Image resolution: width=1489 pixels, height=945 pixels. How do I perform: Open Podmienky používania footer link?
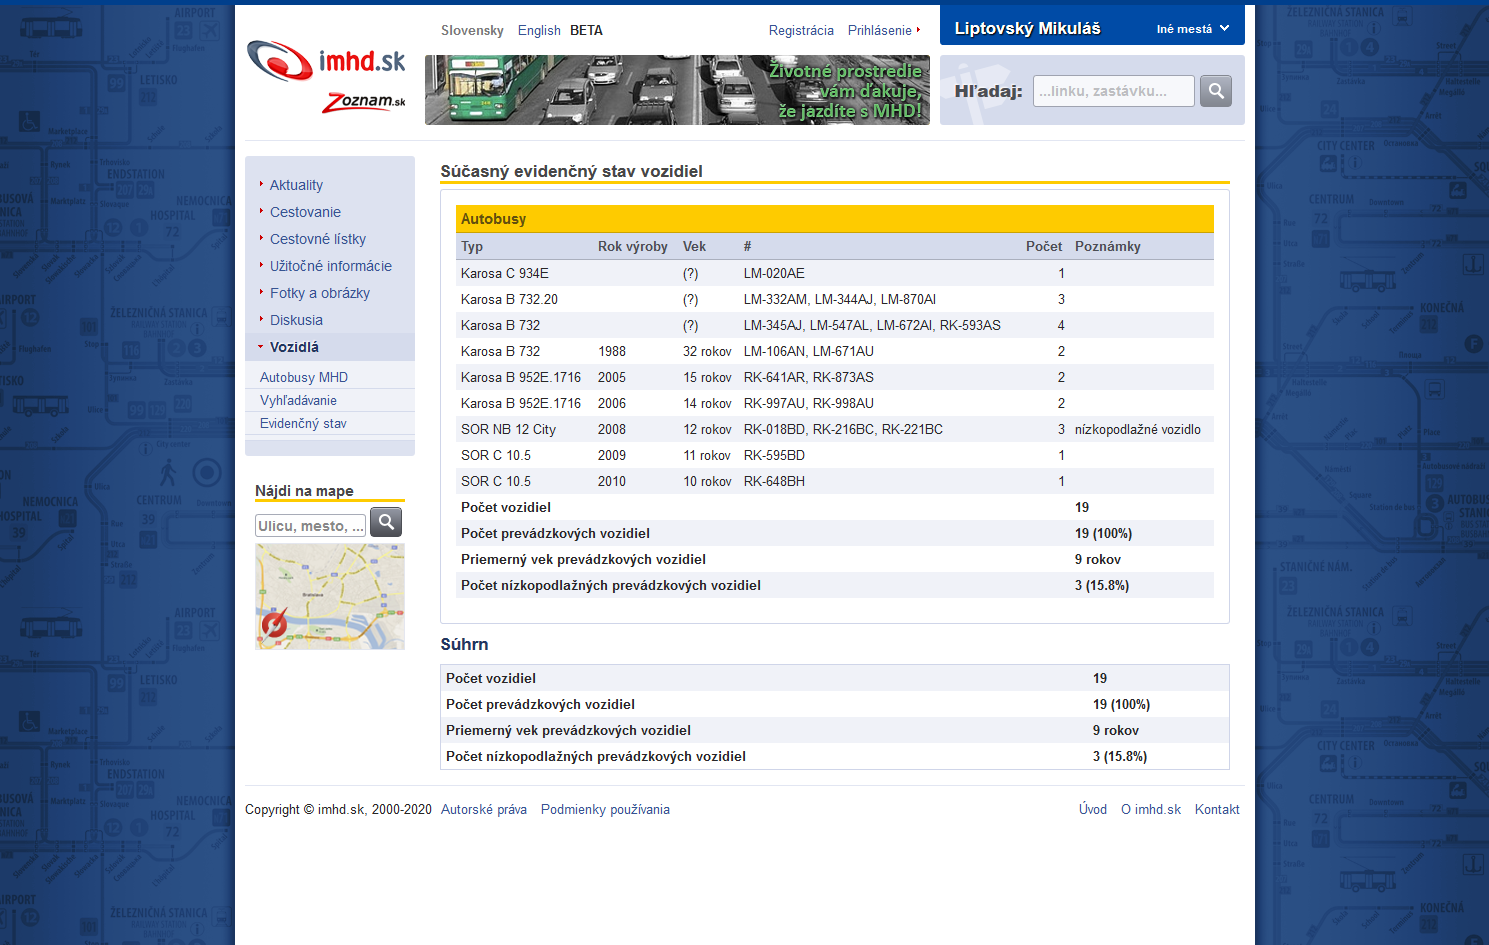[605, 810]
